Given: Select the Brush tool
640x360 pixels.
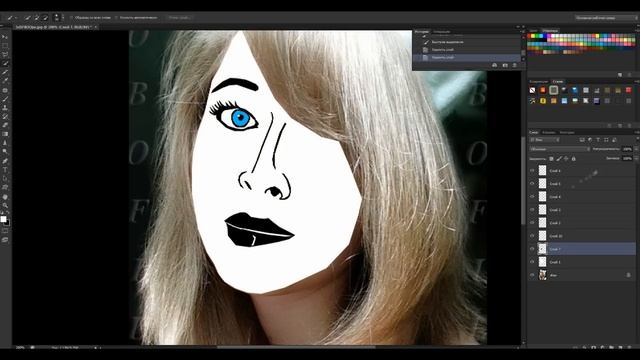Looking at the screenshot, I should [x=5, y=99].
